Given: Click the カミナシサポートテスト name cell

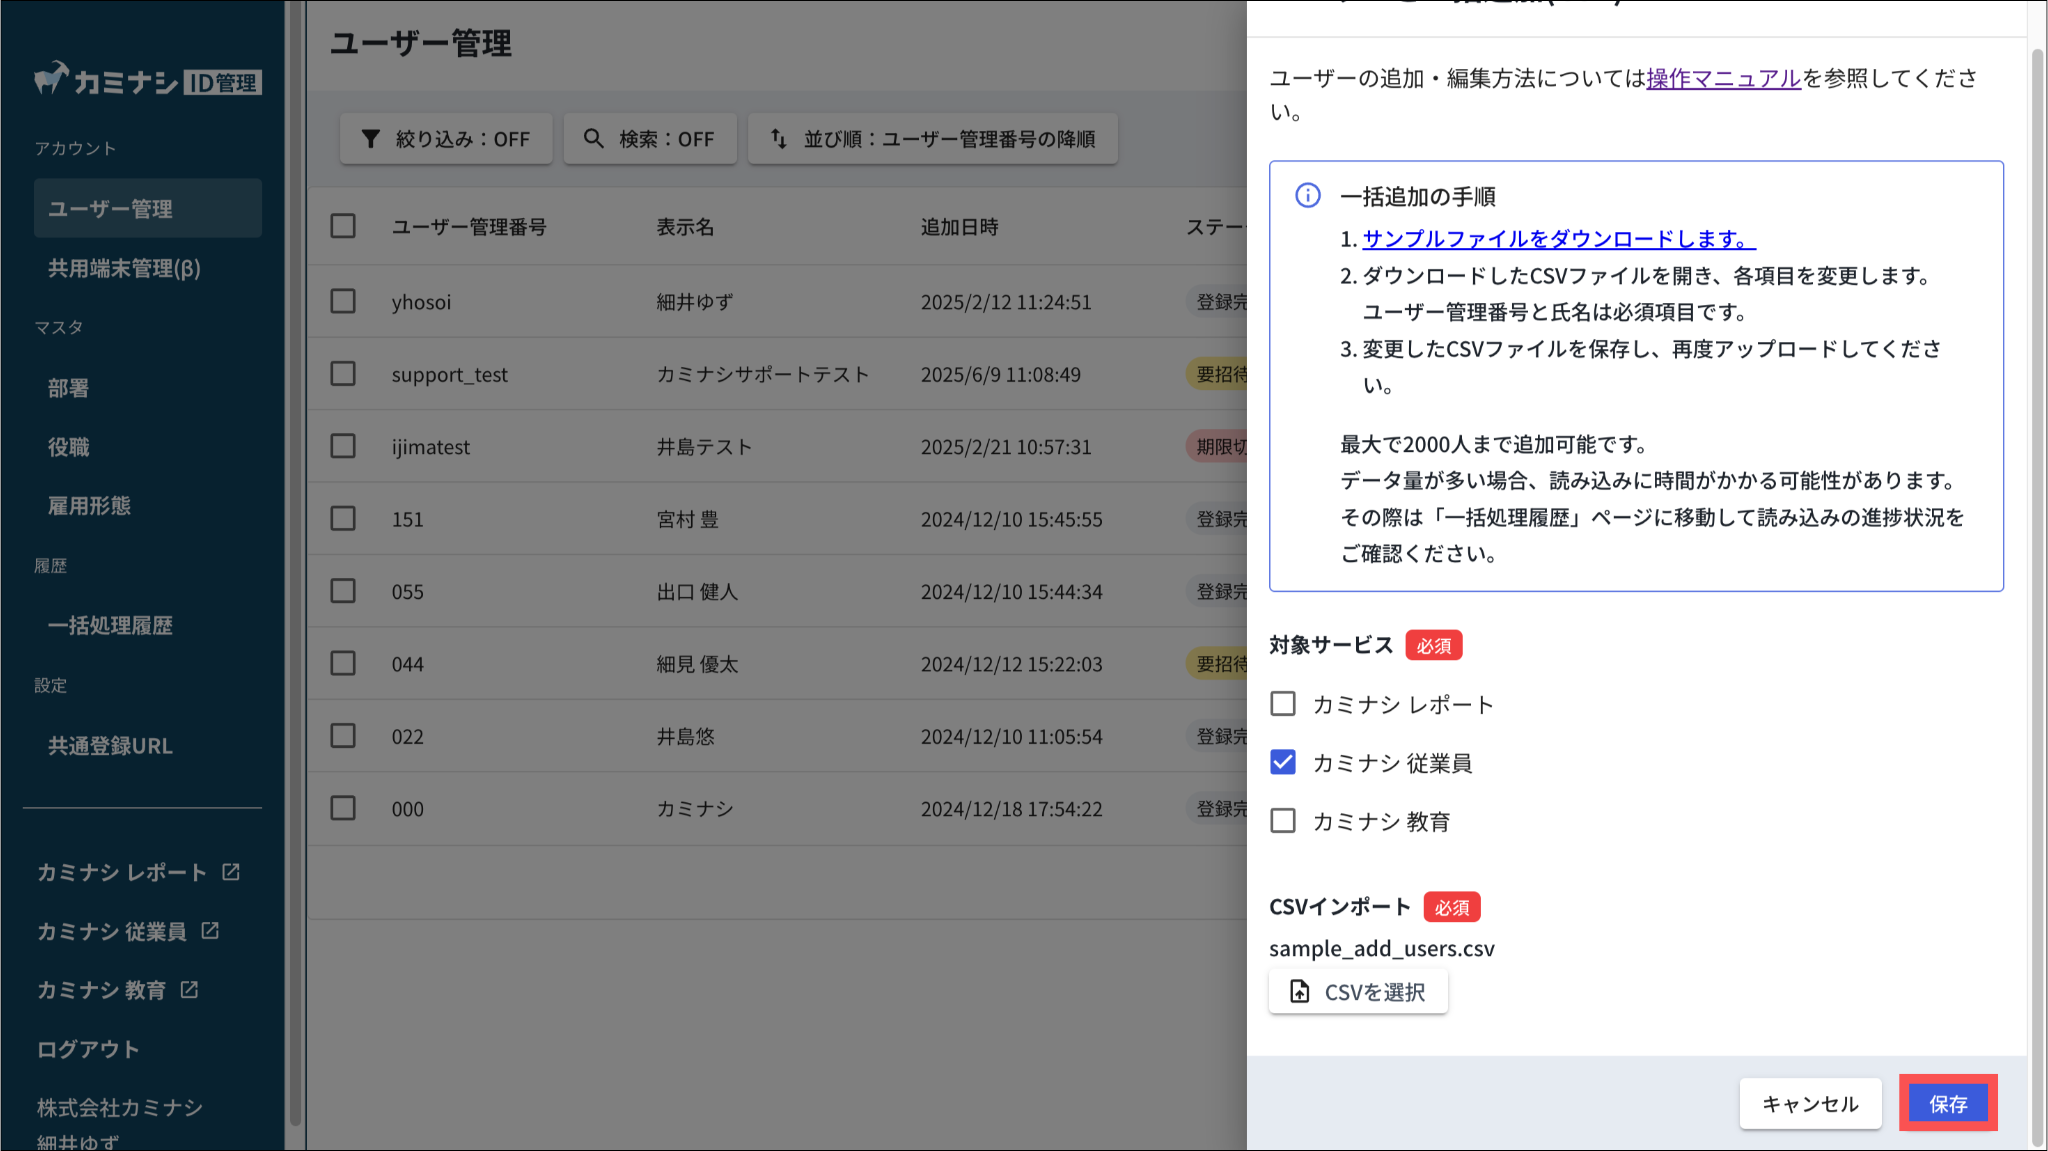Looking at the screenshot, I should pos(763,374).
